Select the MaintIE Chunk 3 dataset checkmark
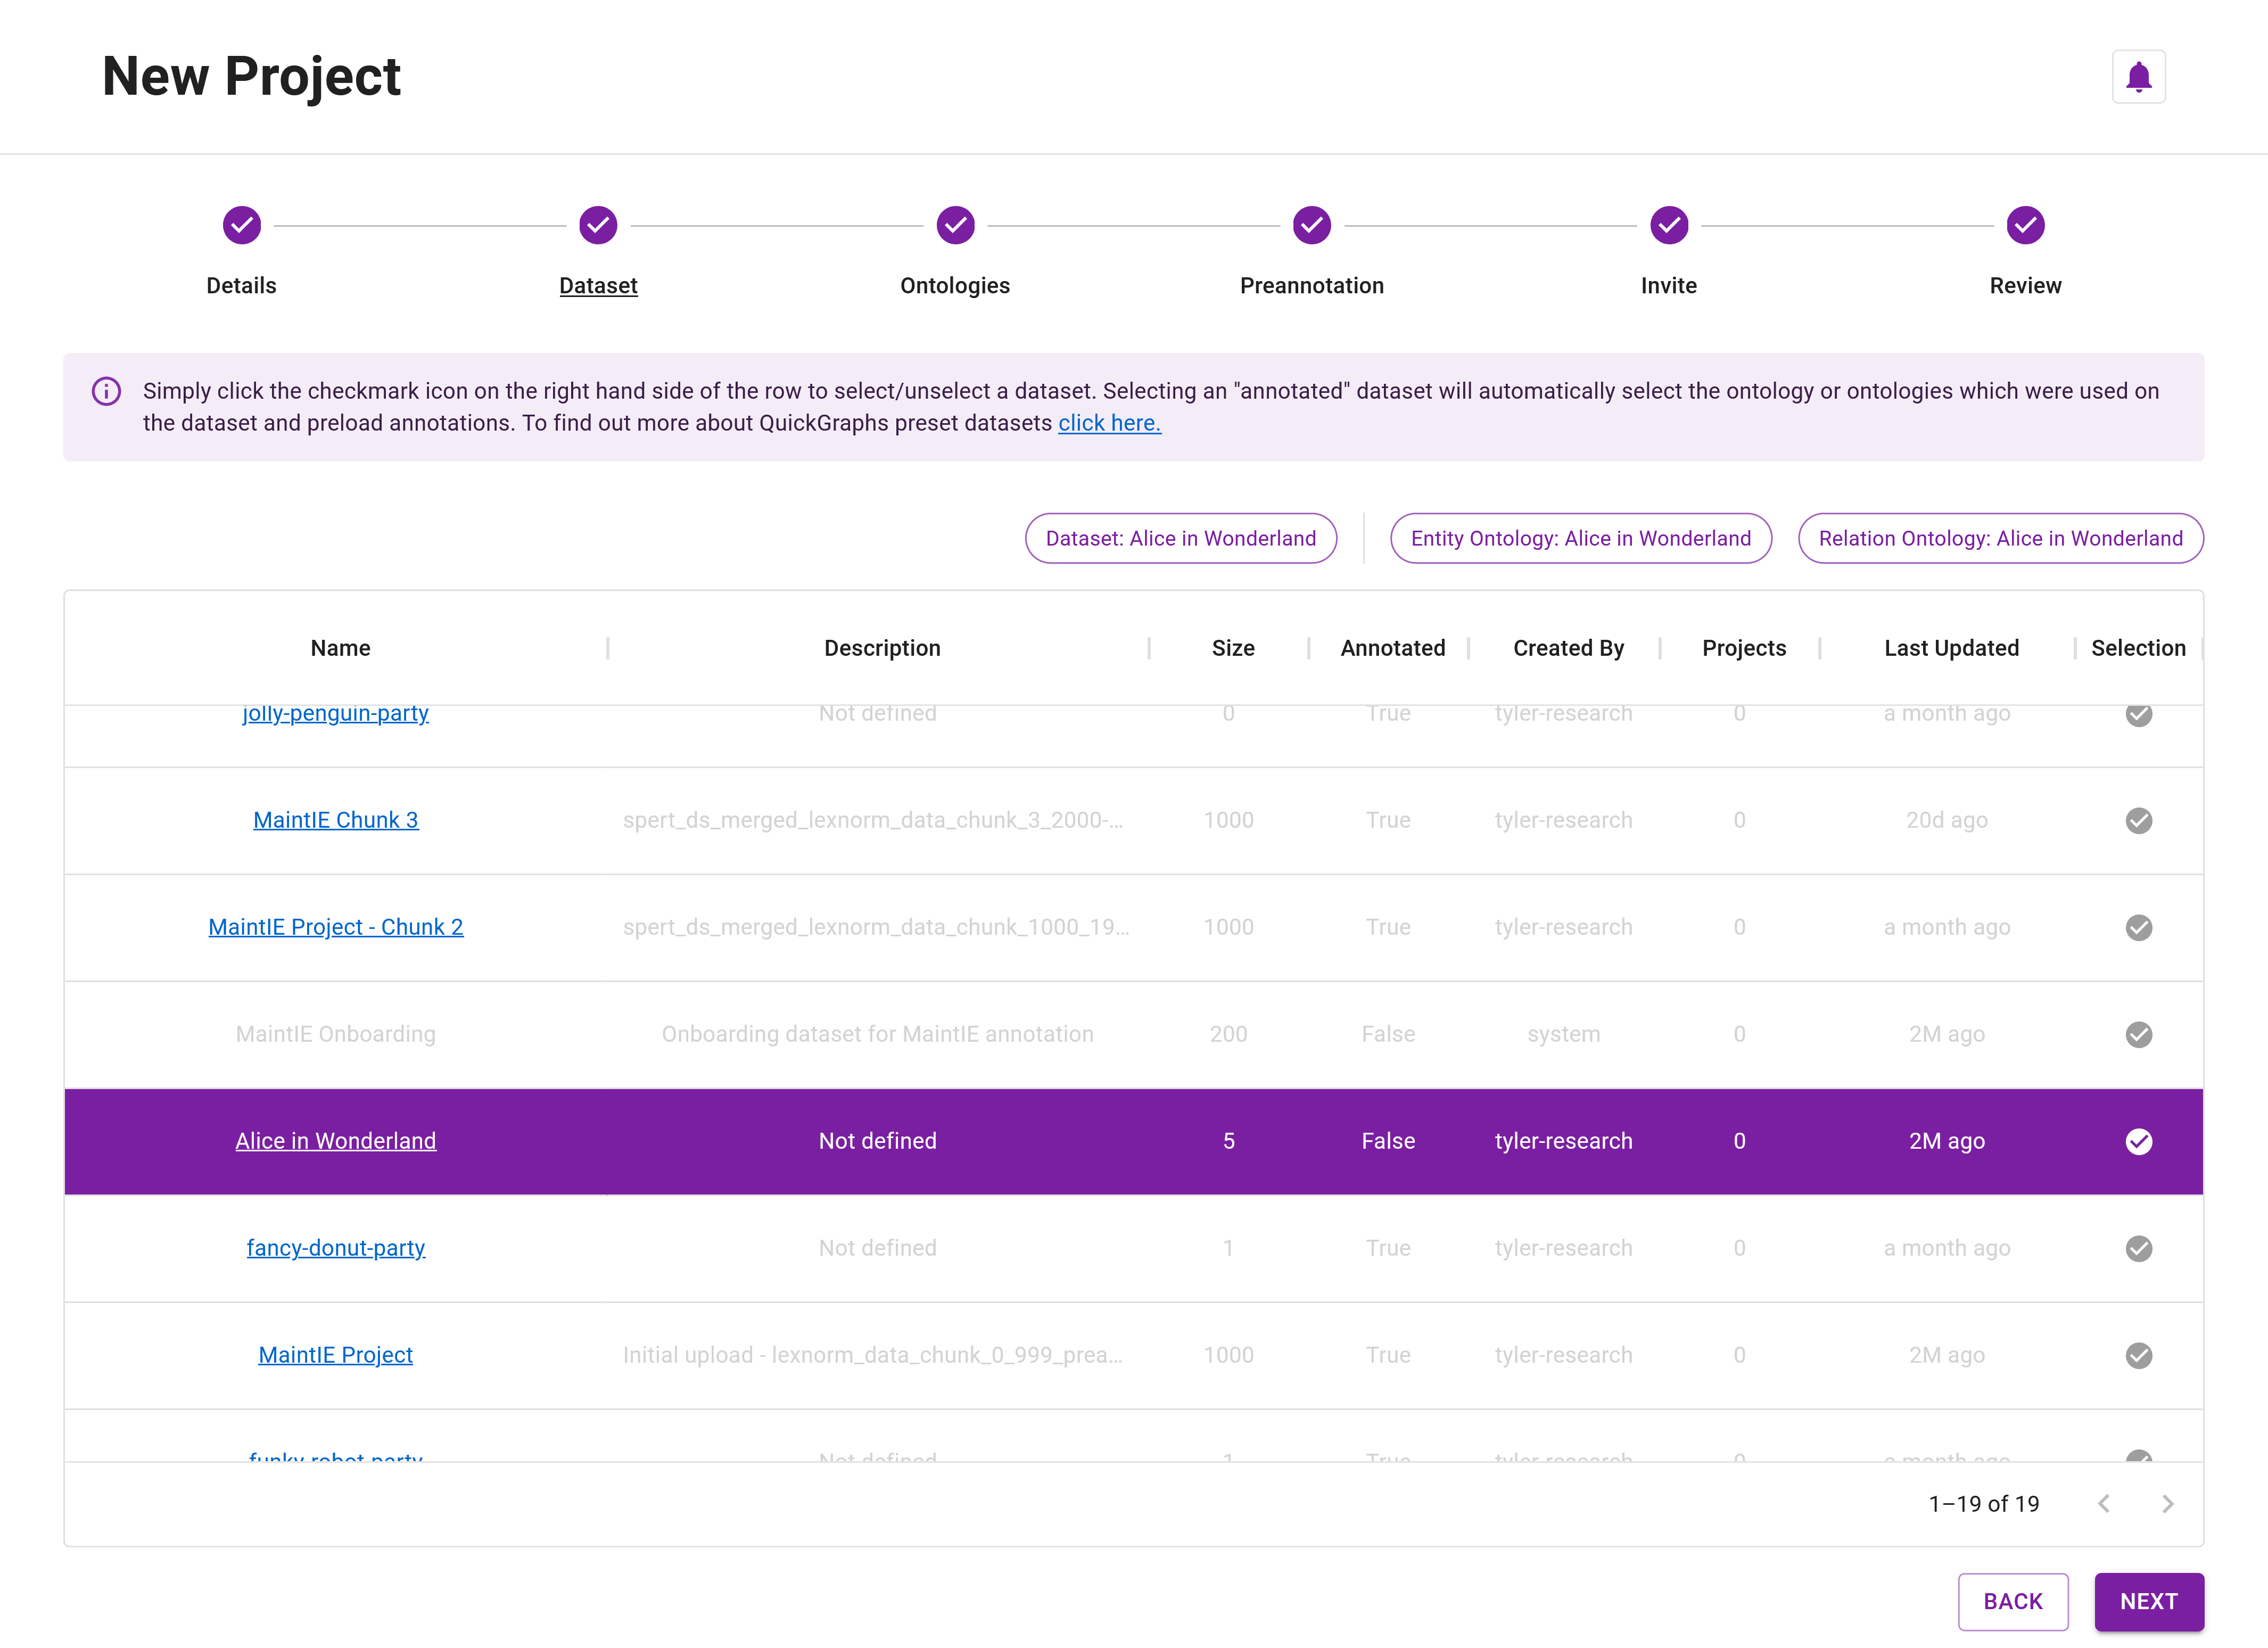The height and width of the screenshot is (1648, 2268). coord(2139,821)
